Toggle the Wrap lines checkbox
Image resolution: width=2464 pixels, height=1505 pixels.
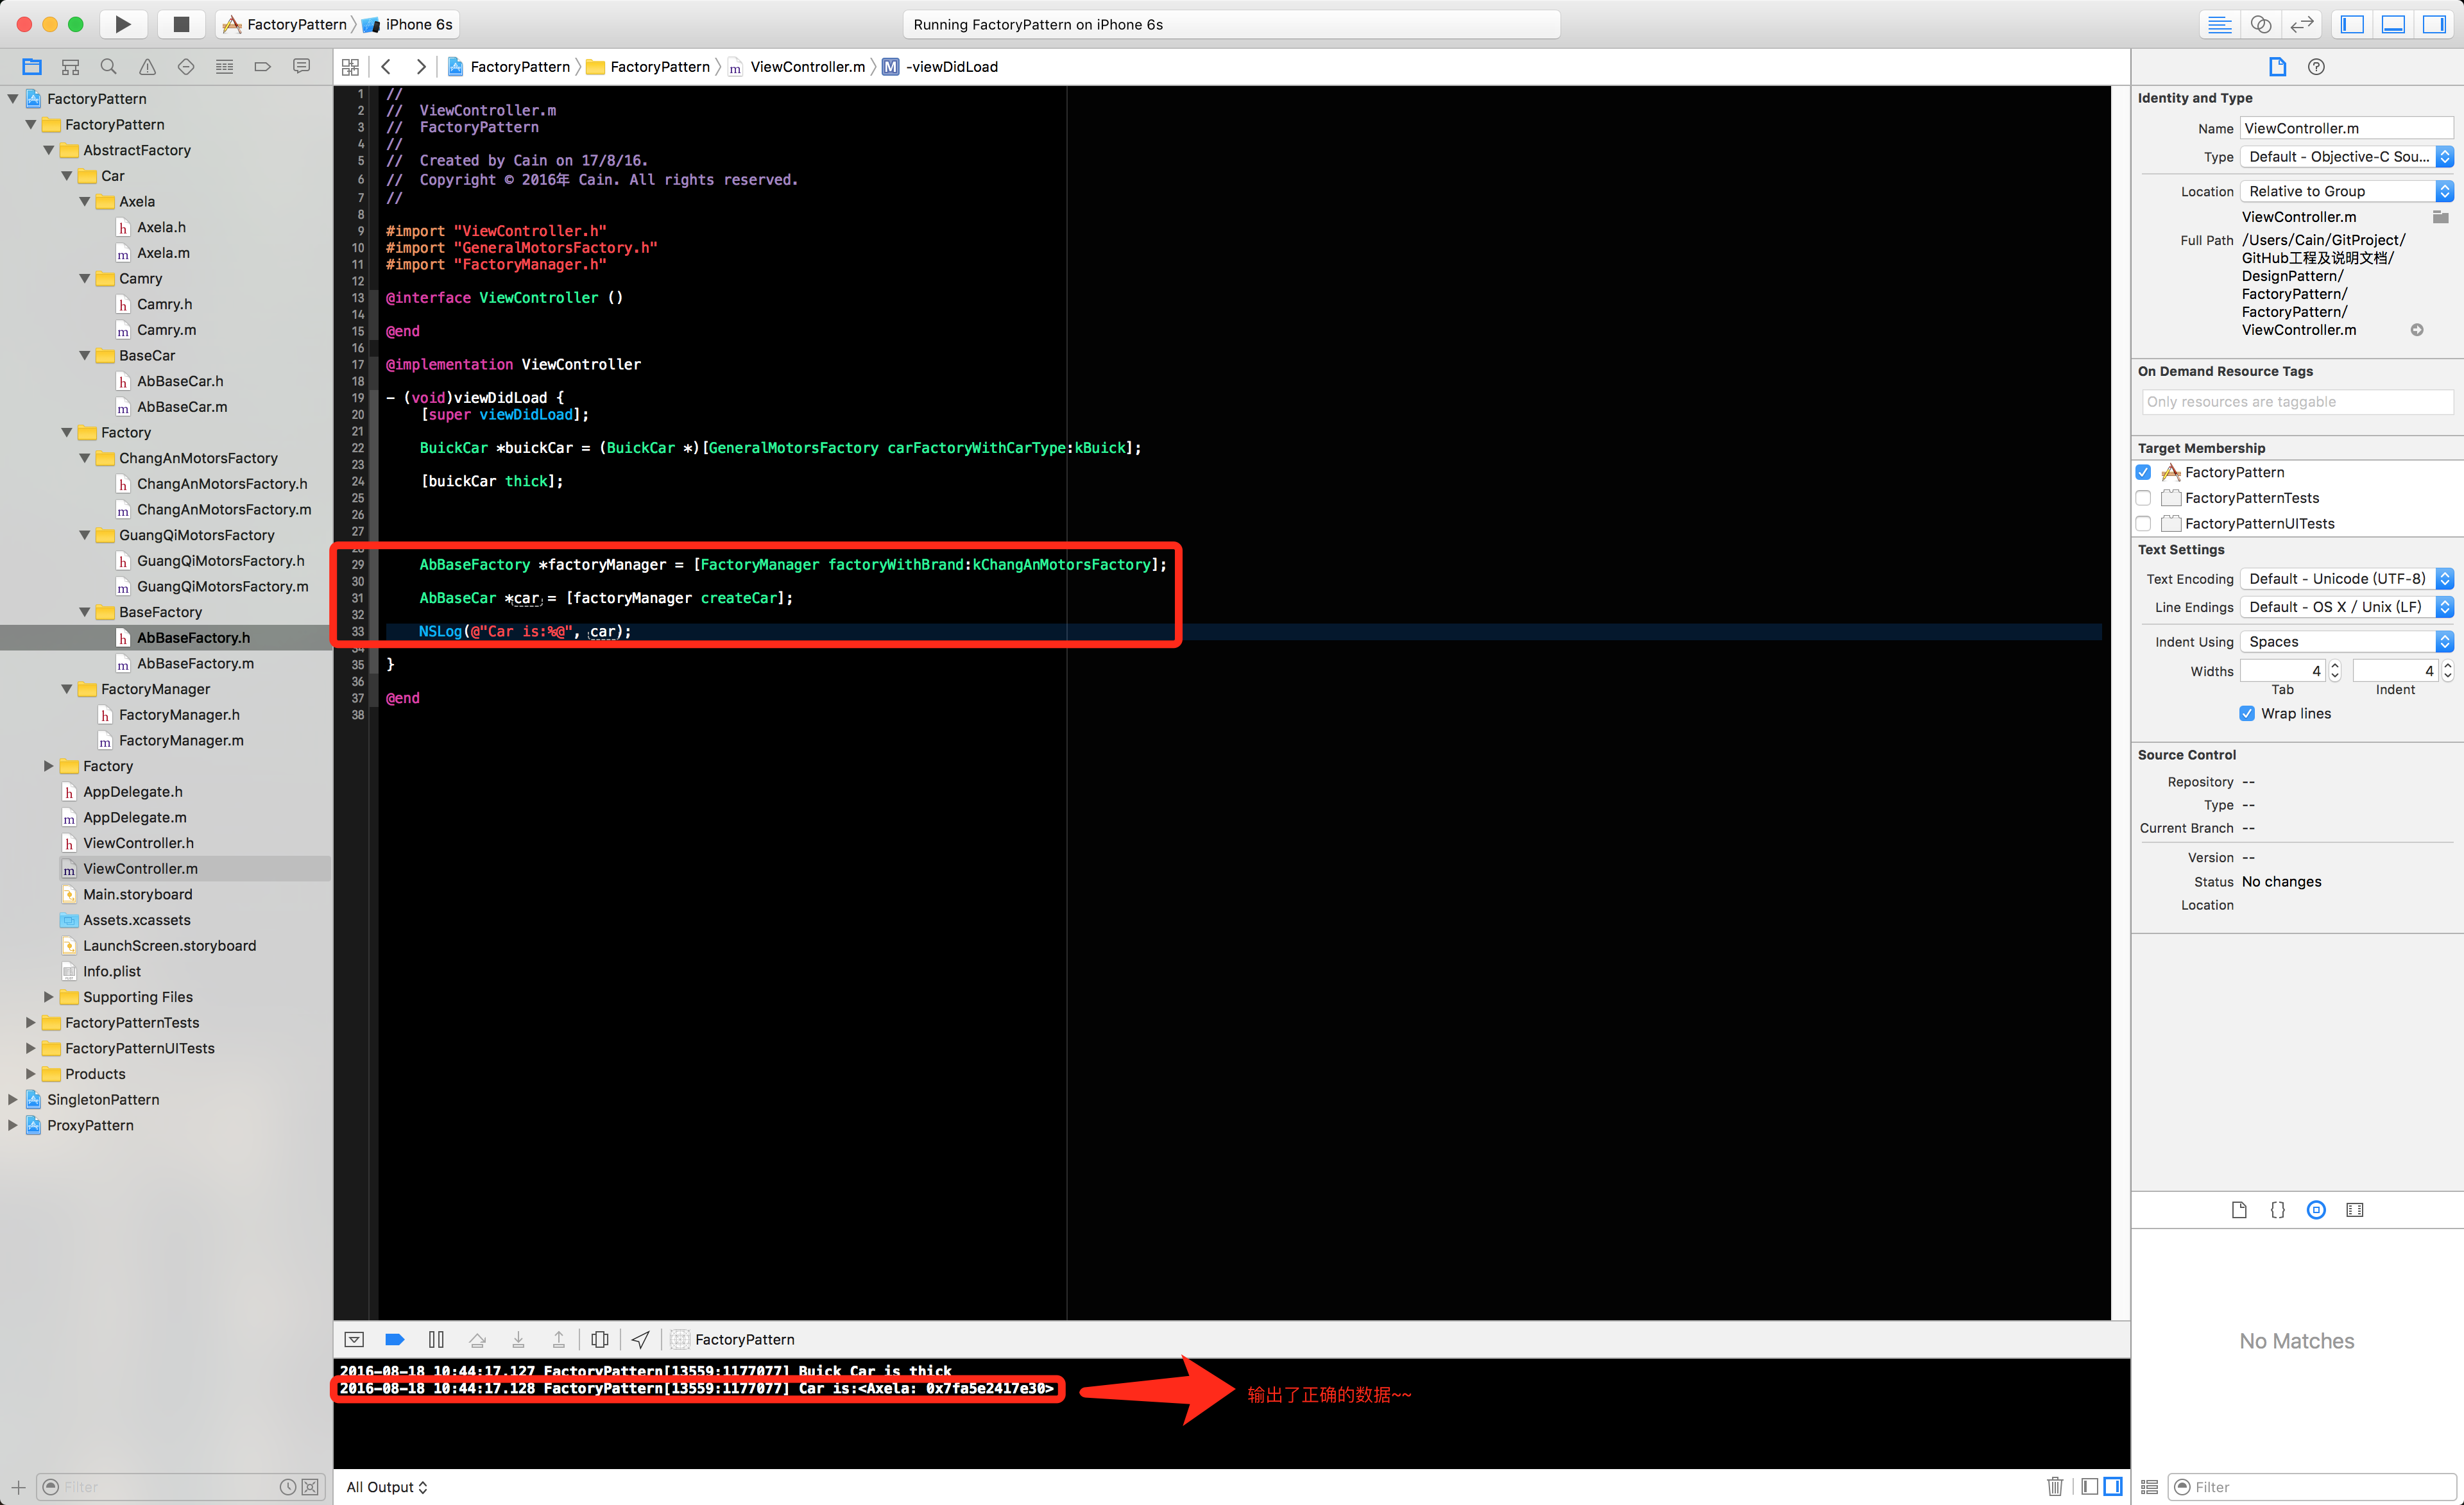pos(2247,713)
